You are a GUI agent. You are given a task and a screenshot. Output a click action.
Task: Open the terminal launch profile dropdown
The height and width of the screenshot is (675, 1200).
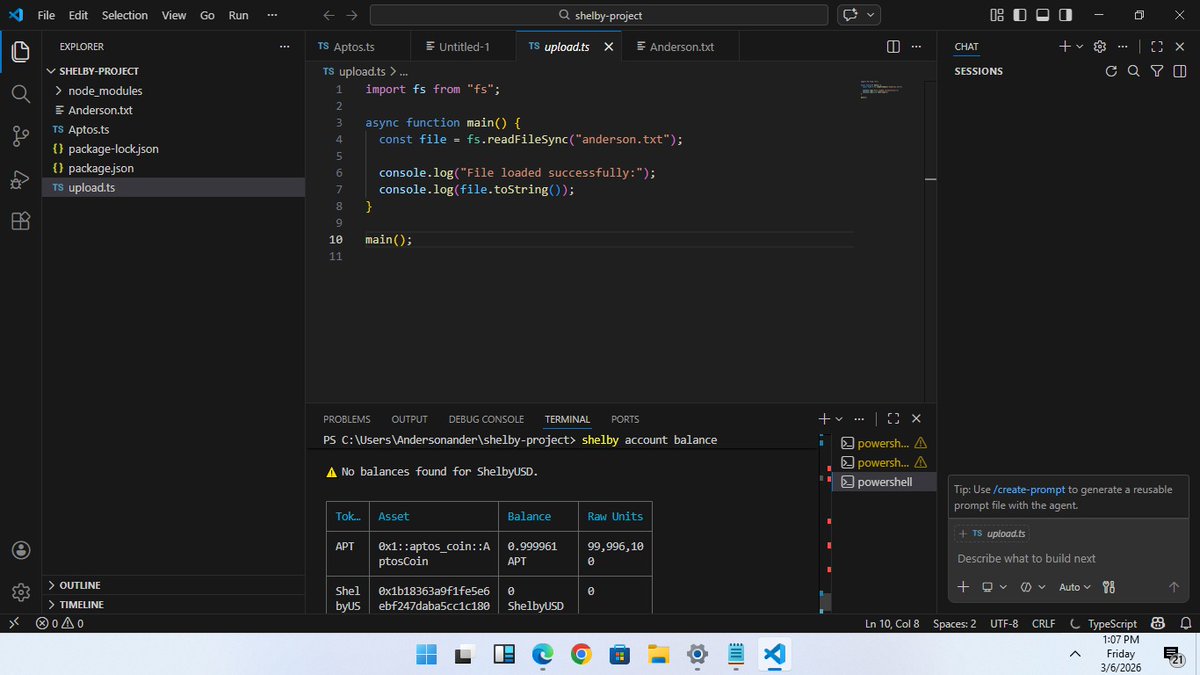[x=839, y=419]
